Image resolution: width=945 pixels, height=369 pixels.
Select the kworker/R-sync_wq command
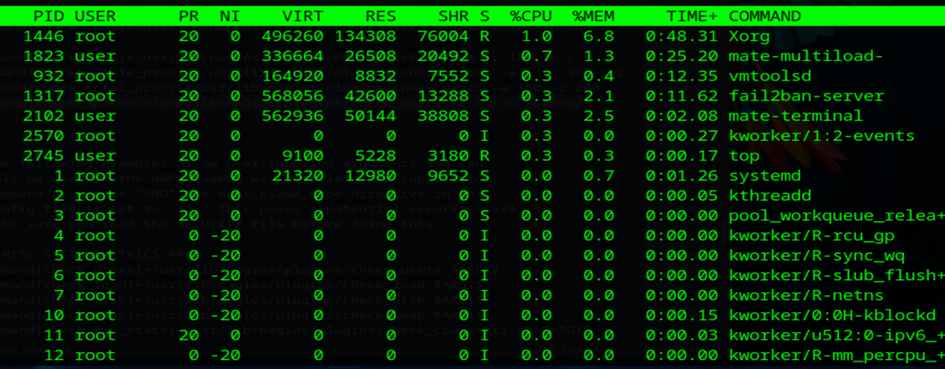pyautogui.click(x=817, y=255)
